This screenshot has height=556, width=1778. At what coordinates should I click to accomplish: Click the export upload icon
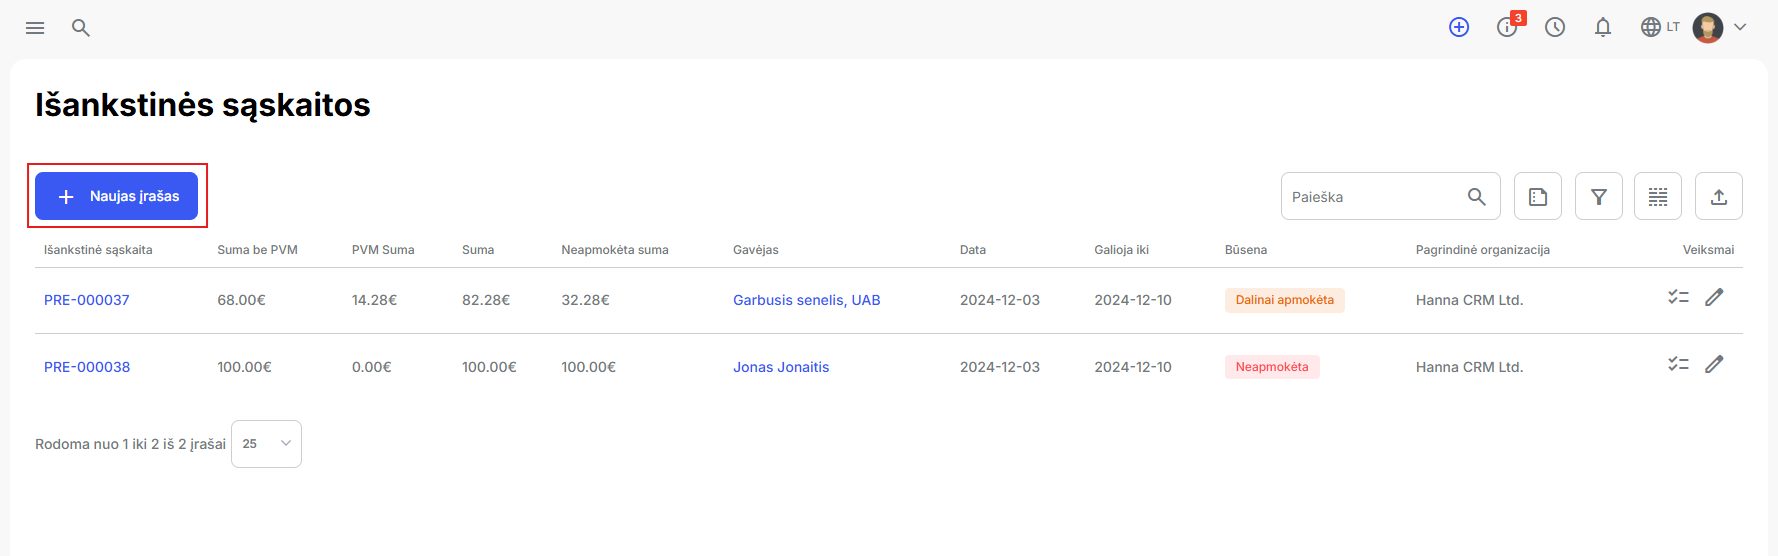[1719, 196]
